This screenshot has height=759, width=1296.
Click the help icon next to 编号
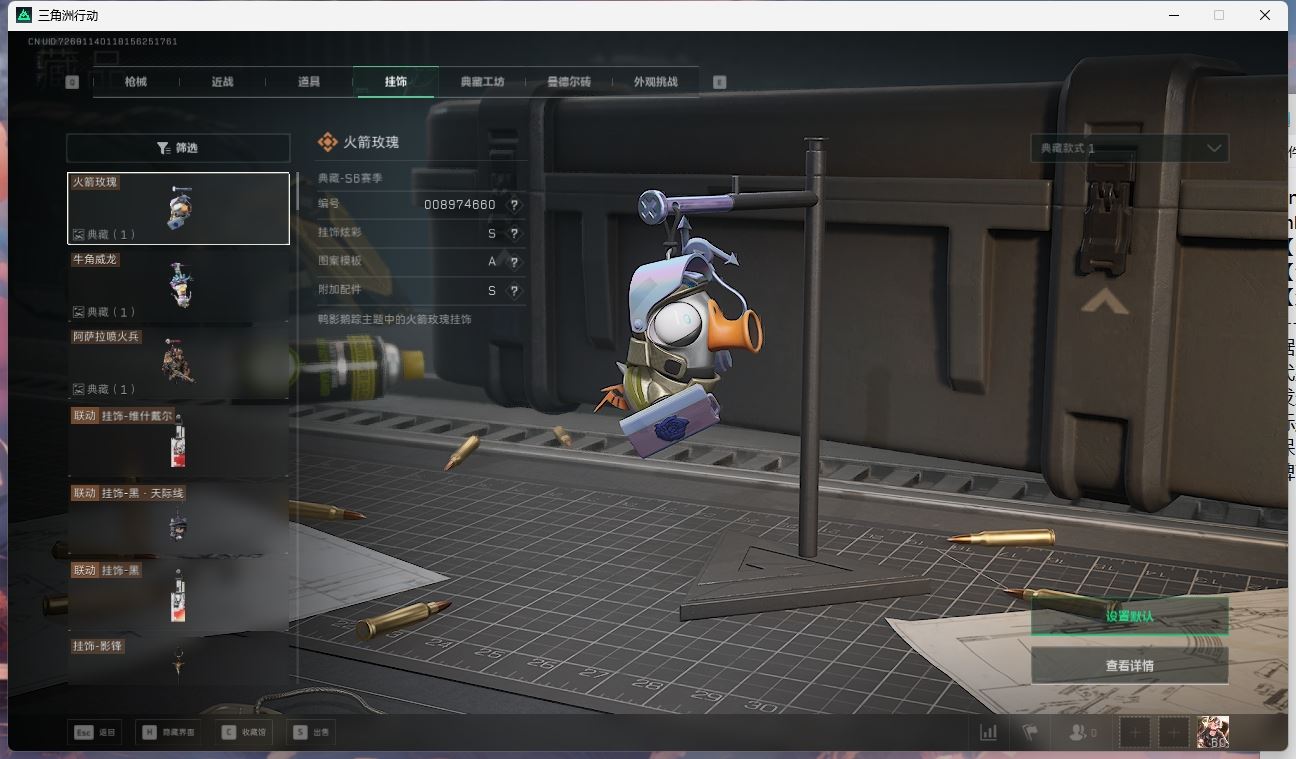tap(514, 205)
